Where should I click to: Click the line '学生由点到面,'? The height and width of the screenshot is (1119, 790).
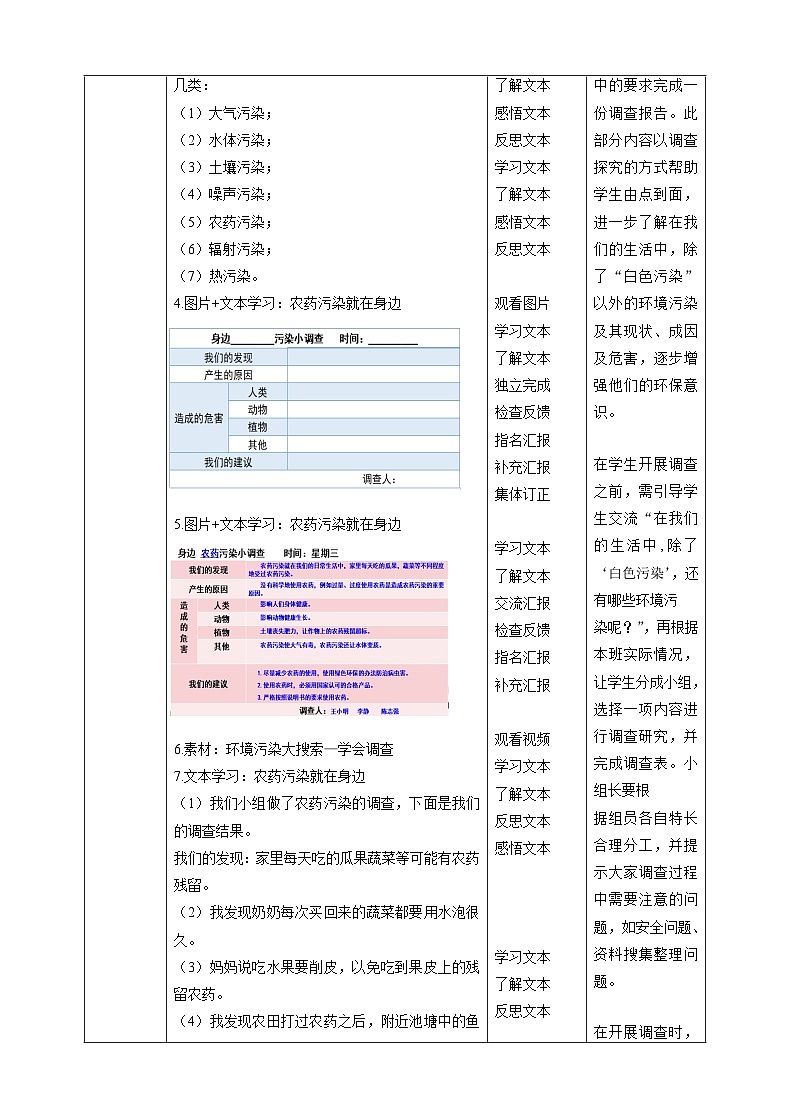[642, 195]
